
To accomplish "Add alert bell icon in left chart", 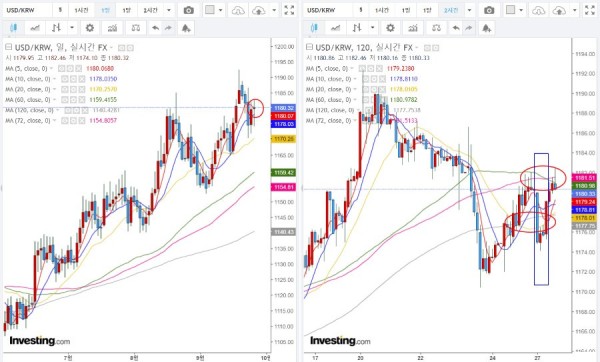I will point(186,28).
